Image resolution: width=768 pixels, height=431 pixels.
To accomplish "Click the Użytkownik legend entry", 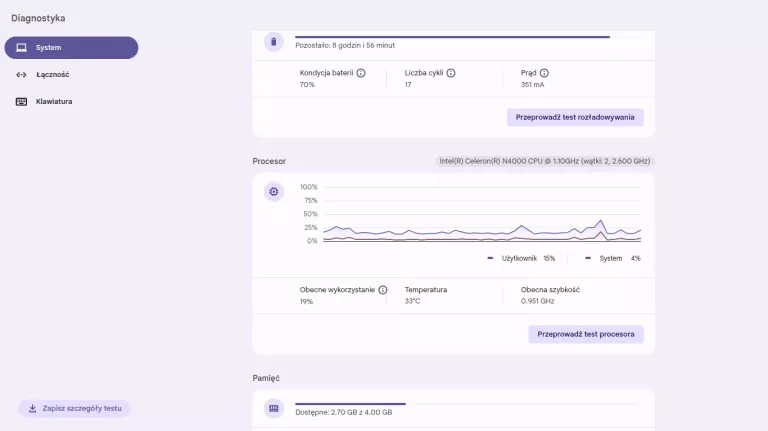I will tap(521, 258).
